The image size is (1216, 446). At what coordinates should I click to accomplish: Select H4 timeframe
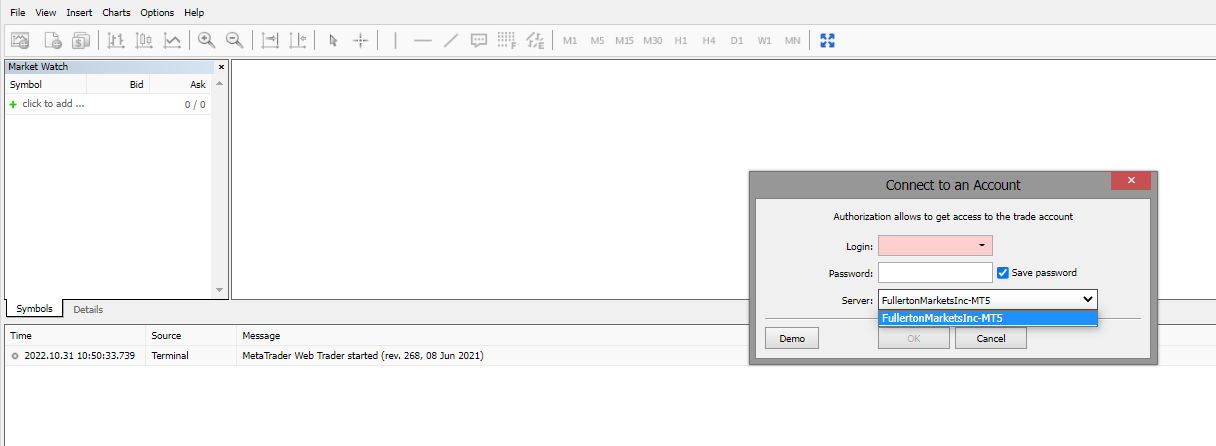coord(709,41)
